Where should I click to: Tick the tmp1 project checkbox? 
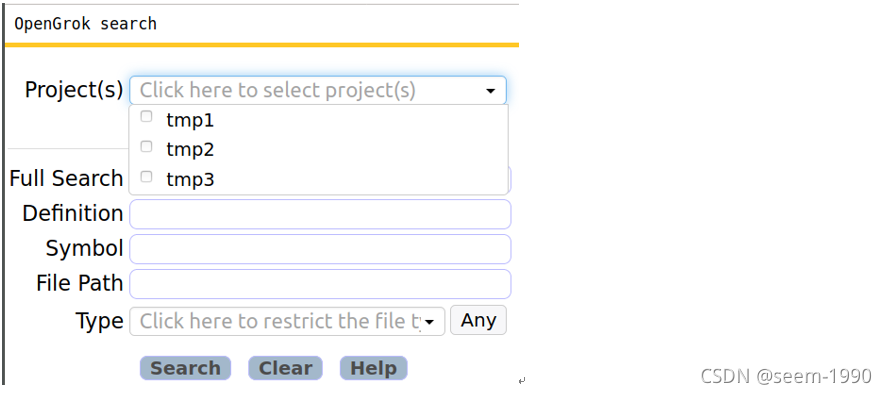147,117
